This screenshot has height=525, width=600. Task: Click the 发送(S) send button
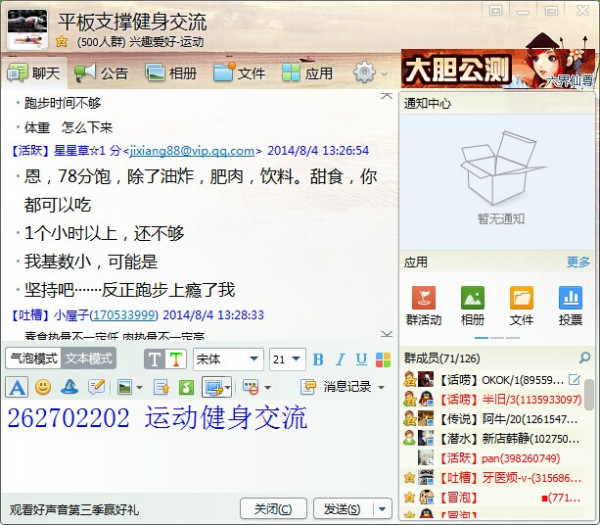(x=342, y=509)
